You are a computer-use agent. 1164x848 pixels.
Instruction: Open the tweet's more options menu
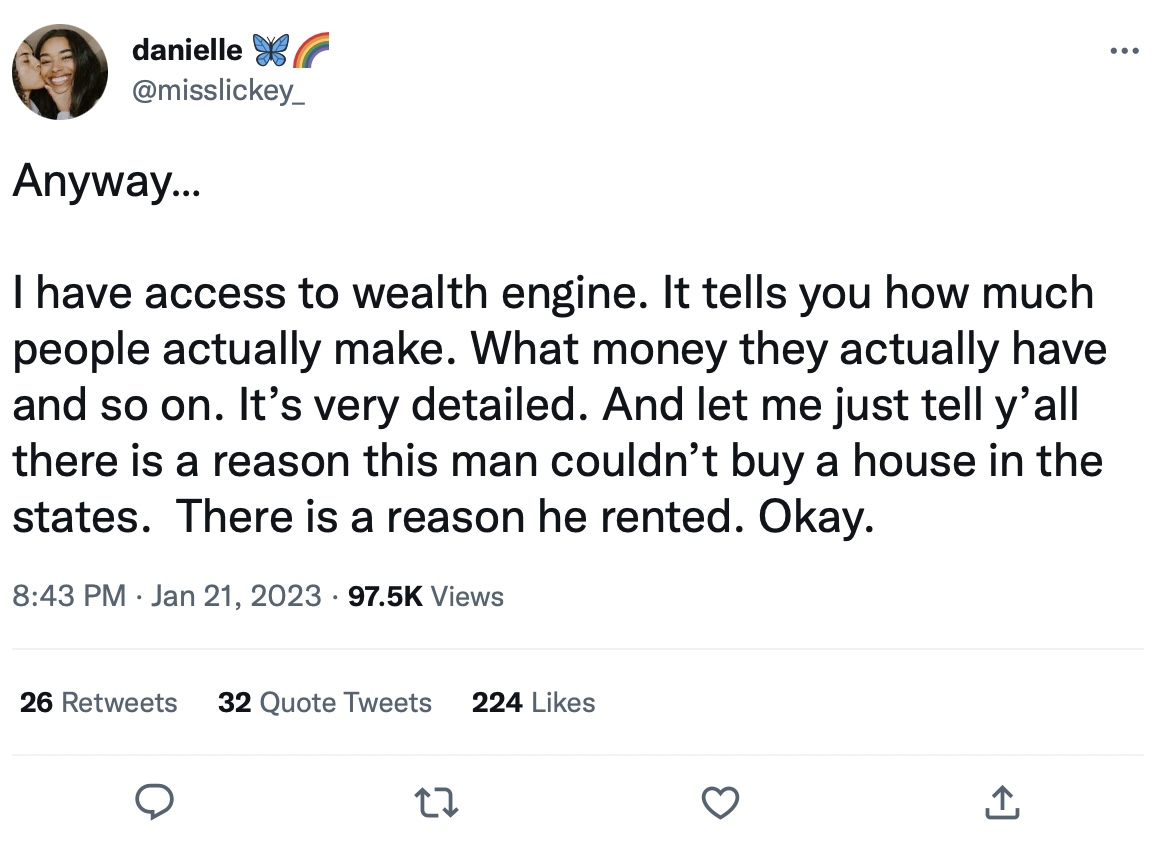coord(1124,50)
